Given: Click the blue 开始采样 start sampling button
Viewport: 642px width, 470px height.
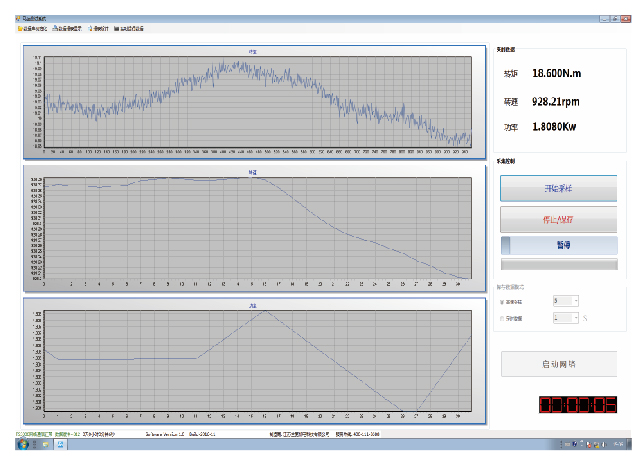Looking at the screenshot, I should pos(558,188).
